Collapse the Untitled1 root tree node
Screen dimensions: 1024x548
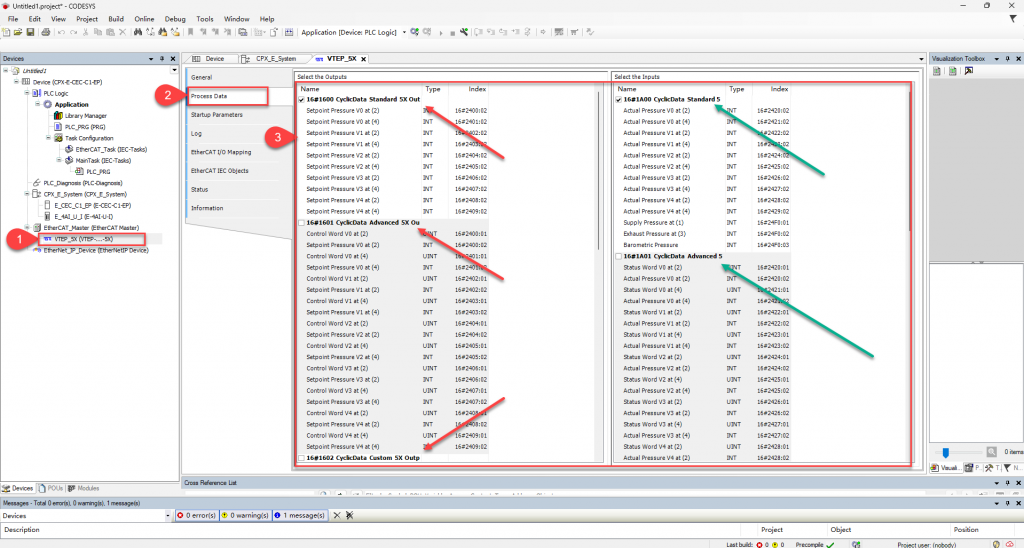6,71
